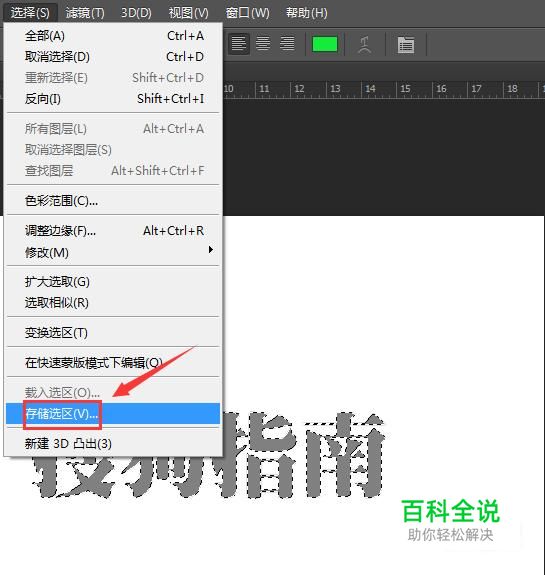Open the 选择(S) menu

pyautogui.click(x=30, y=13)
